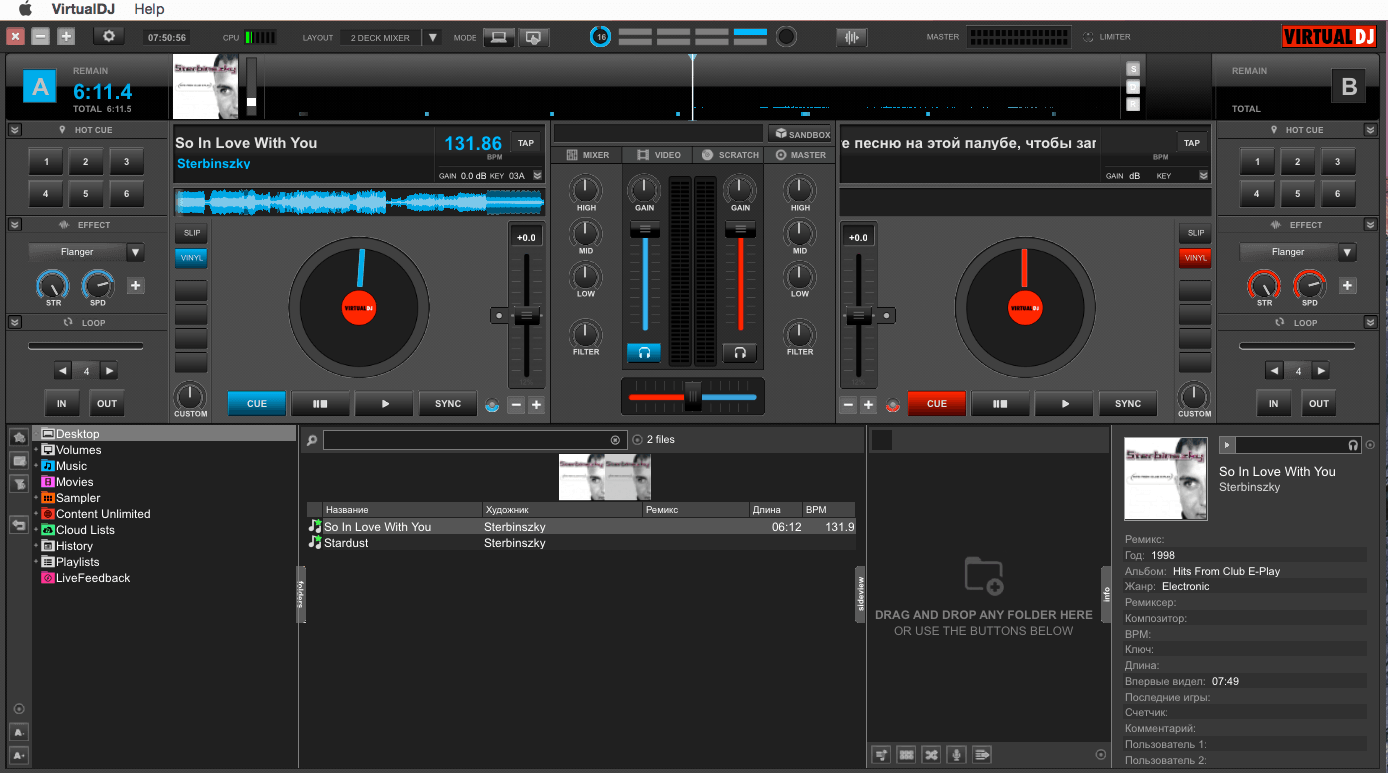Viewport: 1388px width, 773px height.
Task: Click the crossfader handle
Action: click(693, 396)
